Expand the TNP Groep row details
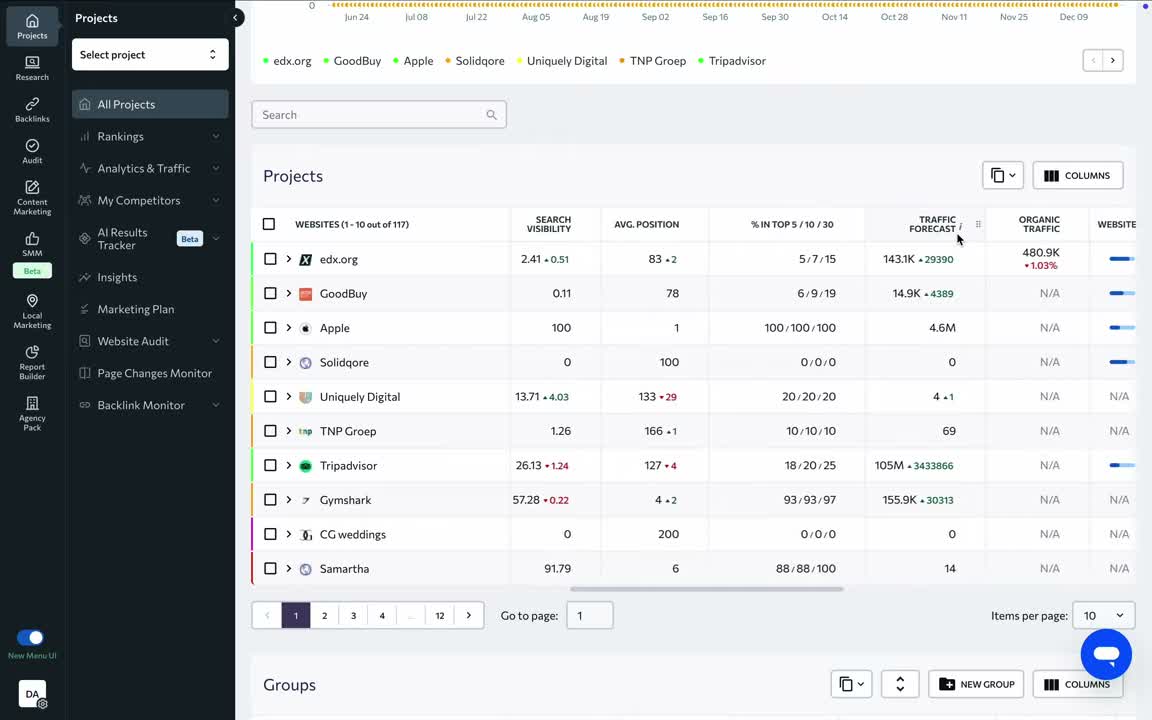This screenshot has height=720, width=1152. pos(289,431)
